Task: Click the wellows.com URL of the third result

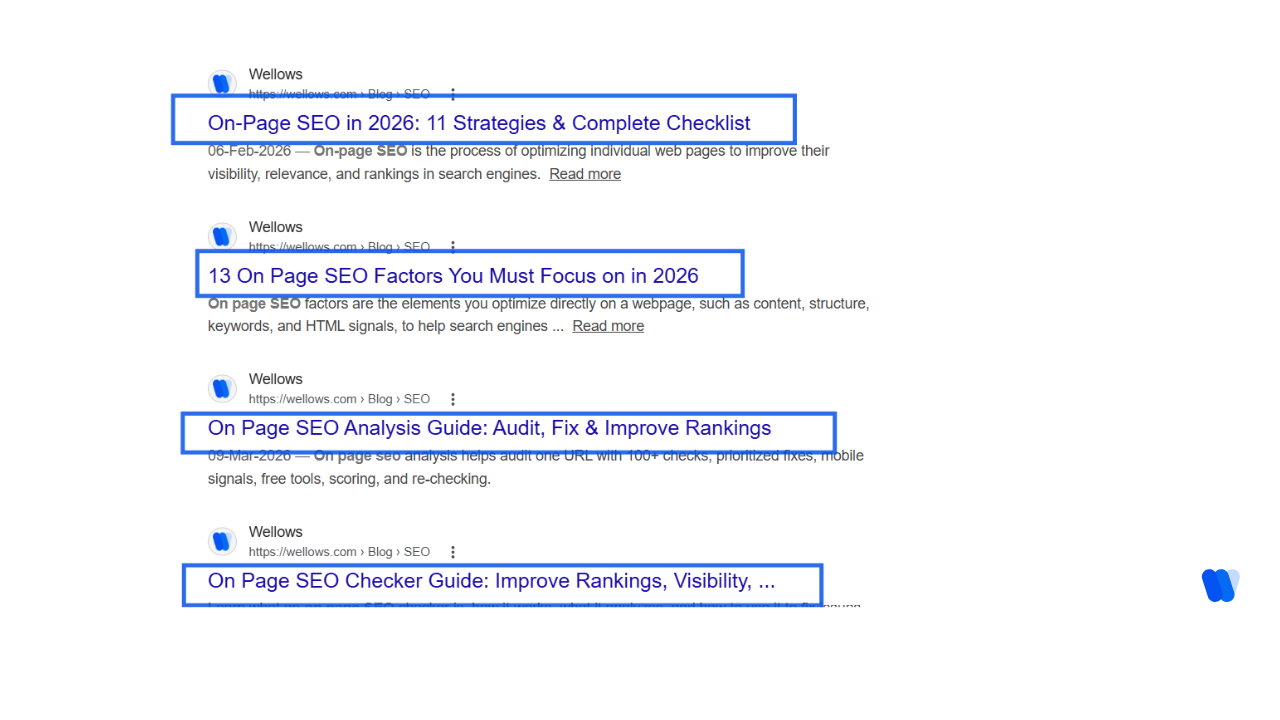Action: point(302,399)
